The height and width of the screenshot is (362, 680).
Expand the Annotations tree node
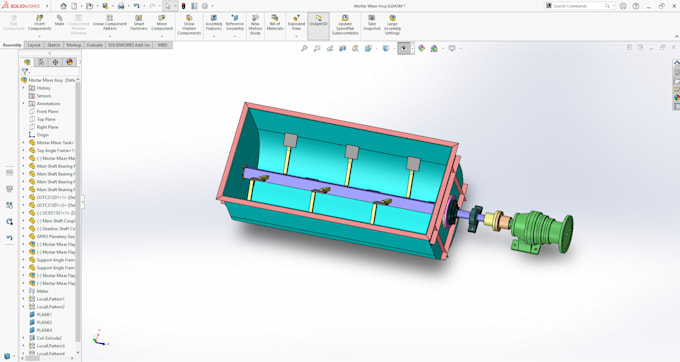click(x=23, y=104)
